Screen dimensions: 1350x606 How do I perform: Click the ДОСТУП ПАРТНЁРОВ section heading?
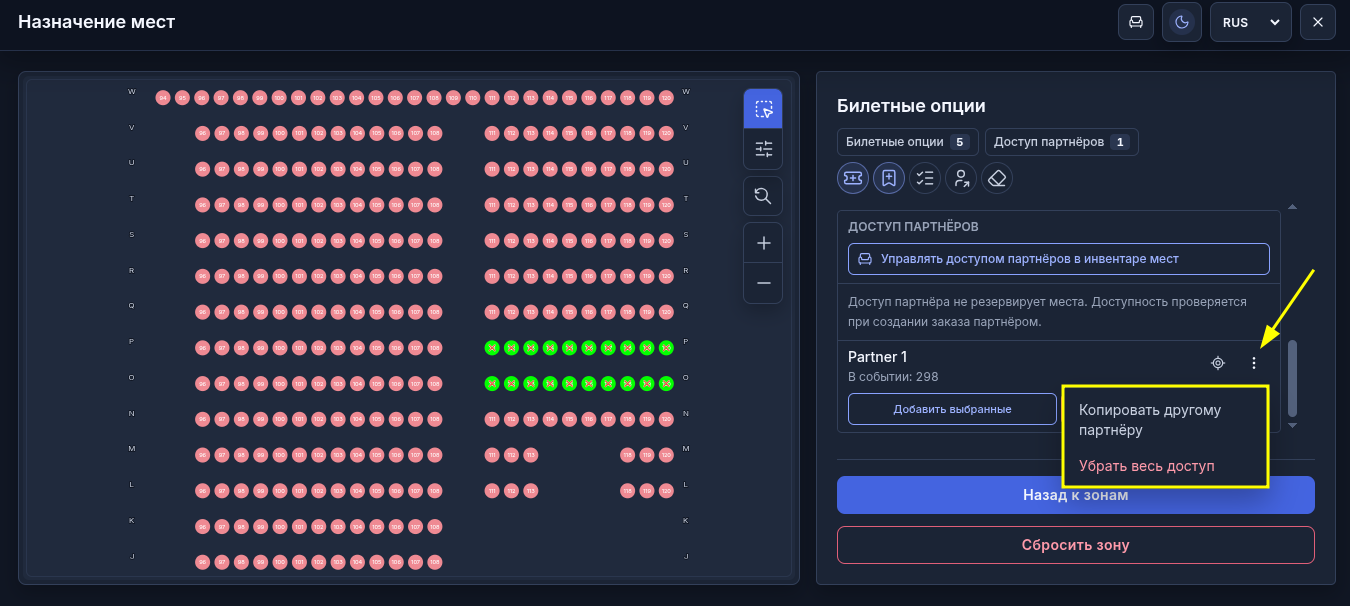coord(913,227)
